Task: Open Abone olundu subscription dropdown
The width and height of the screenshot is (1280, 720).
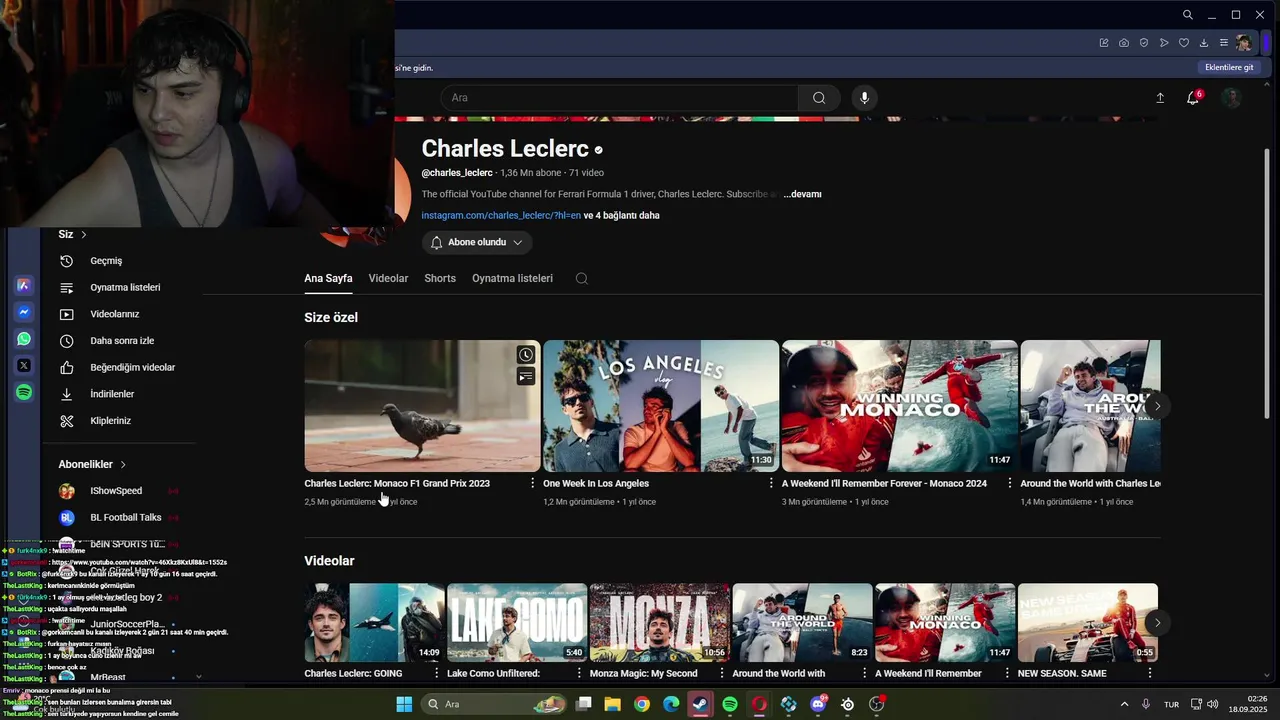Action: [x=477, y=242]
